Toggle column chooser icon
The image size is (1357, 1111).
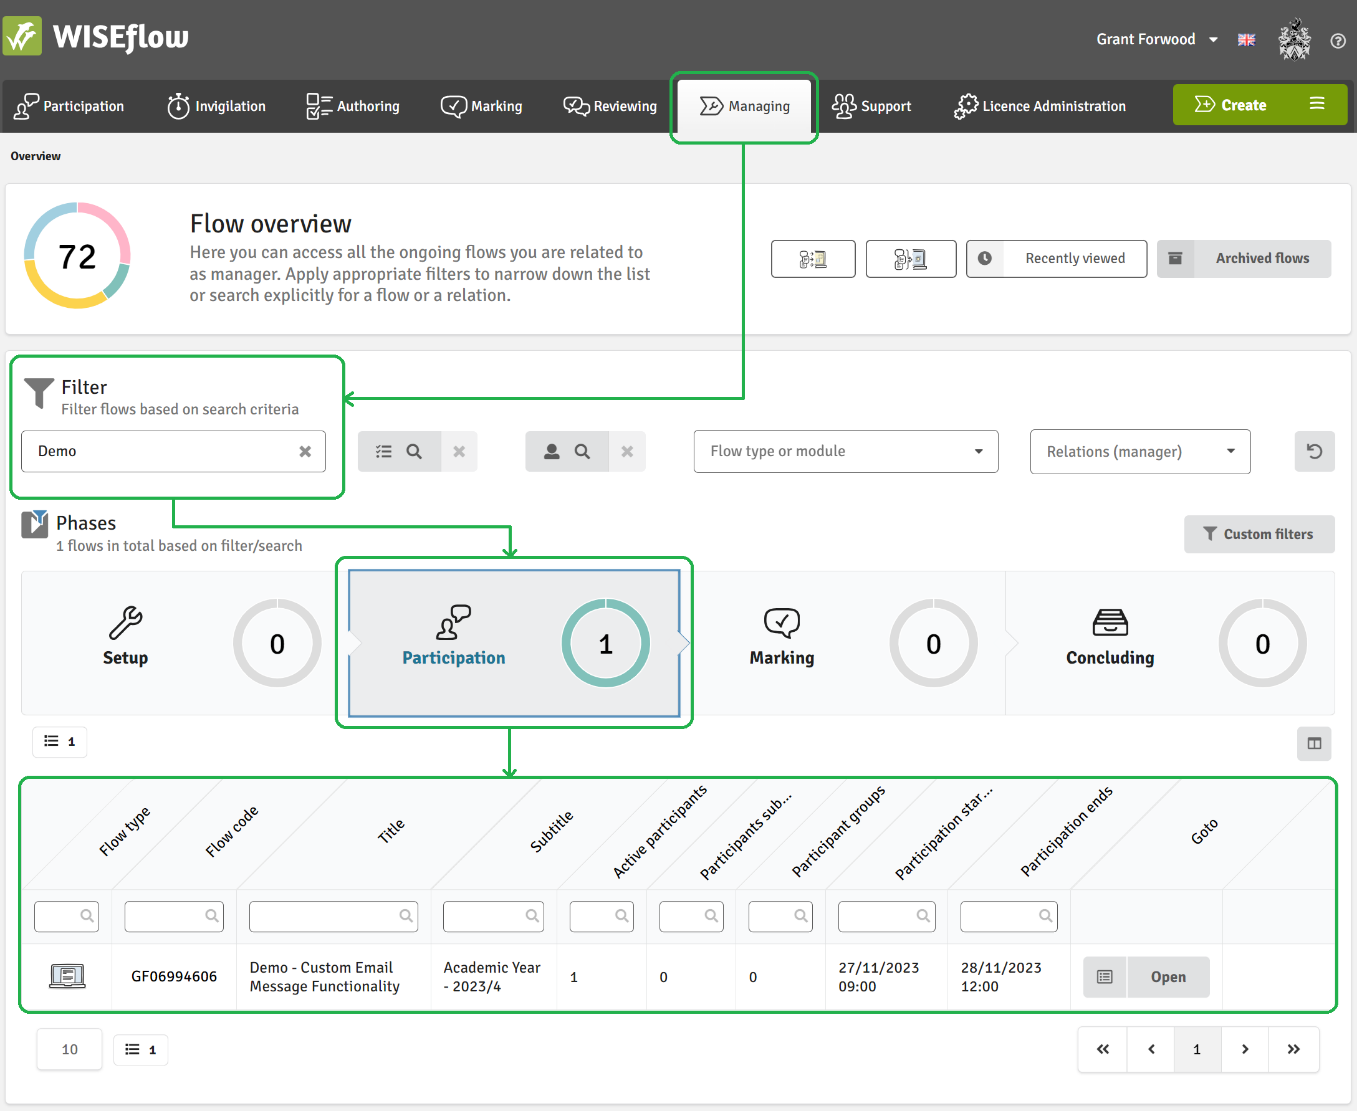click(x=1314, y=743)
